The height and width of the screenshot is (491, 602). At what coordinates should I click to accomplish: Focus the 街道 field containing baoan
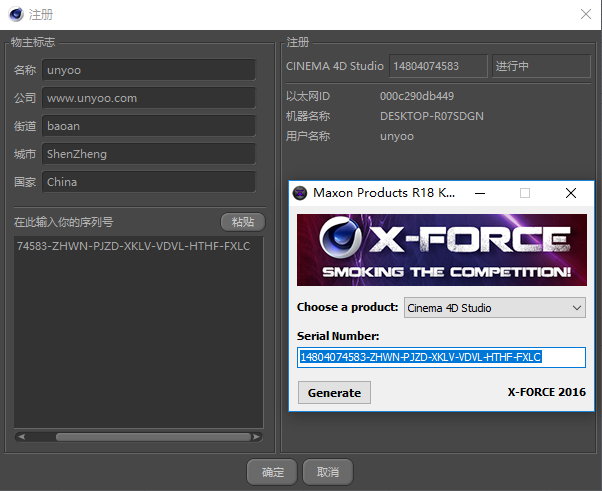point(148,126)
